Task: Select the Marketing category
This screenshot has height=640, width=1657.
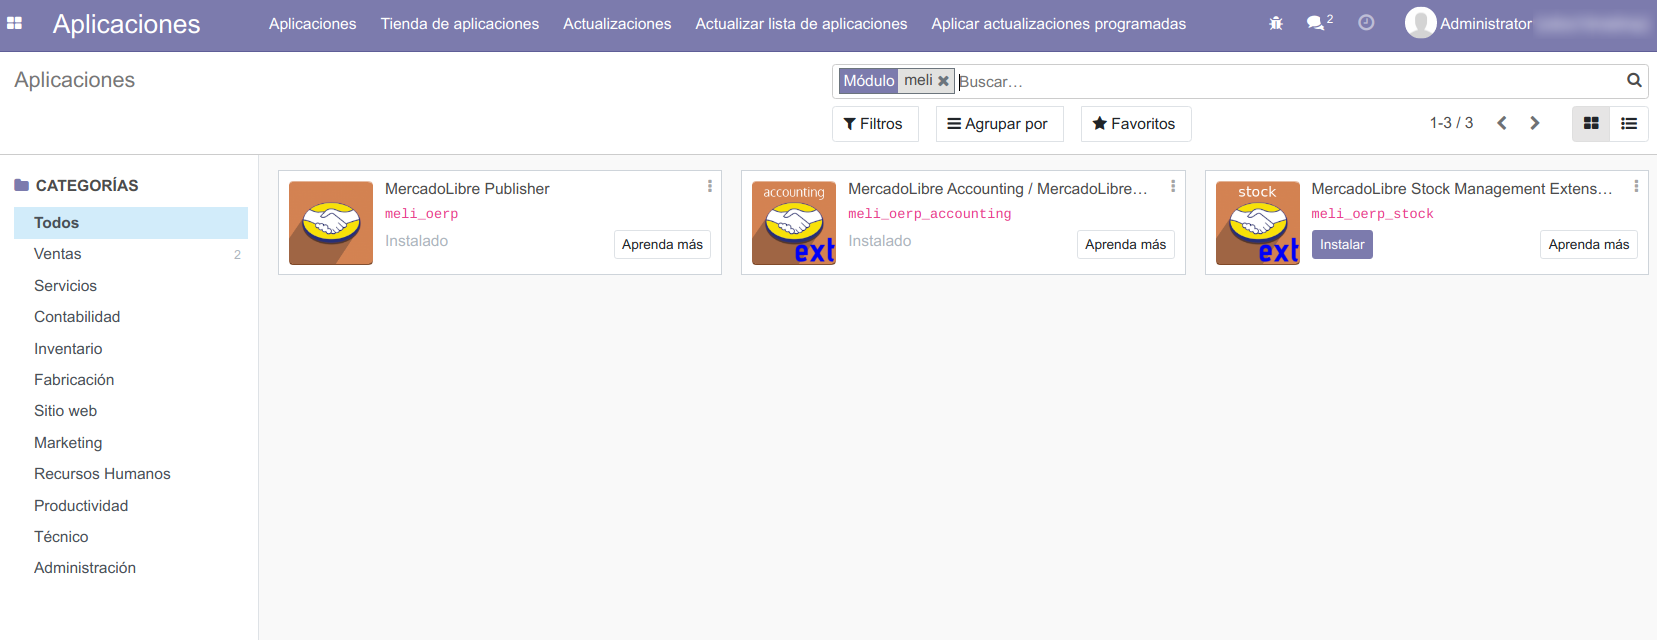Action: 131,443
